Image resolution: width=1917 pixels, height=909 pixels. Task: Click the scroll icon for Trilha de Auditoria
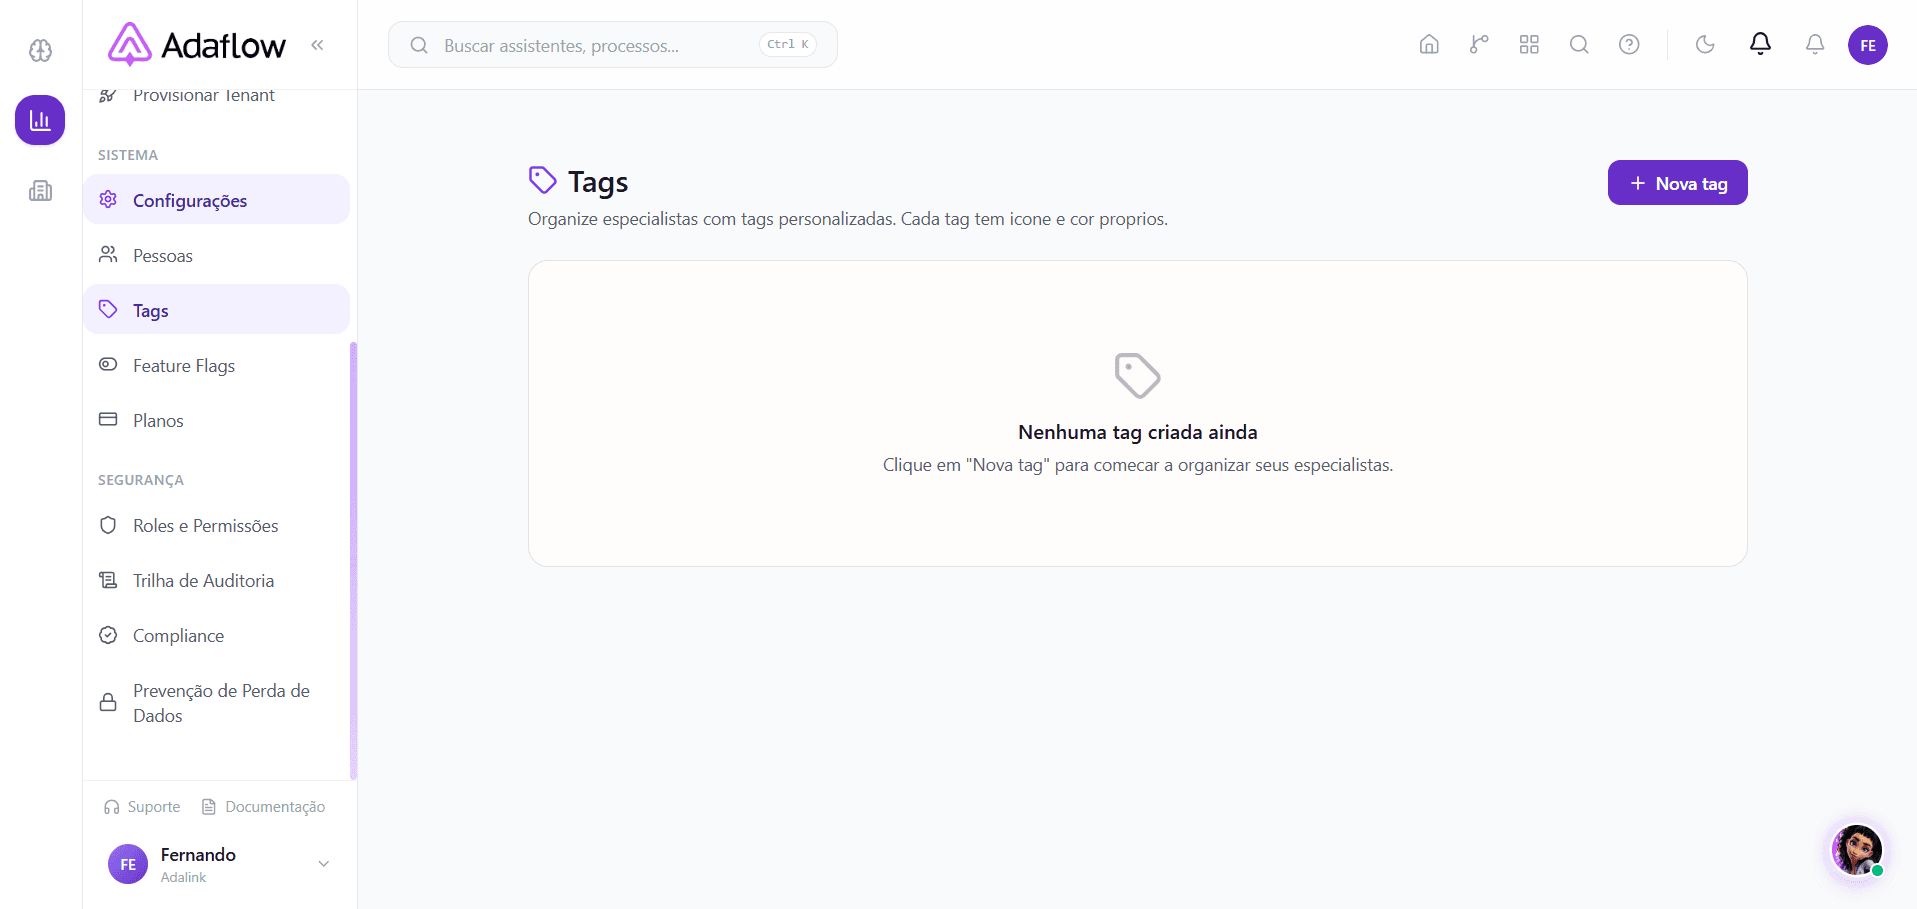tap(108, 579)
